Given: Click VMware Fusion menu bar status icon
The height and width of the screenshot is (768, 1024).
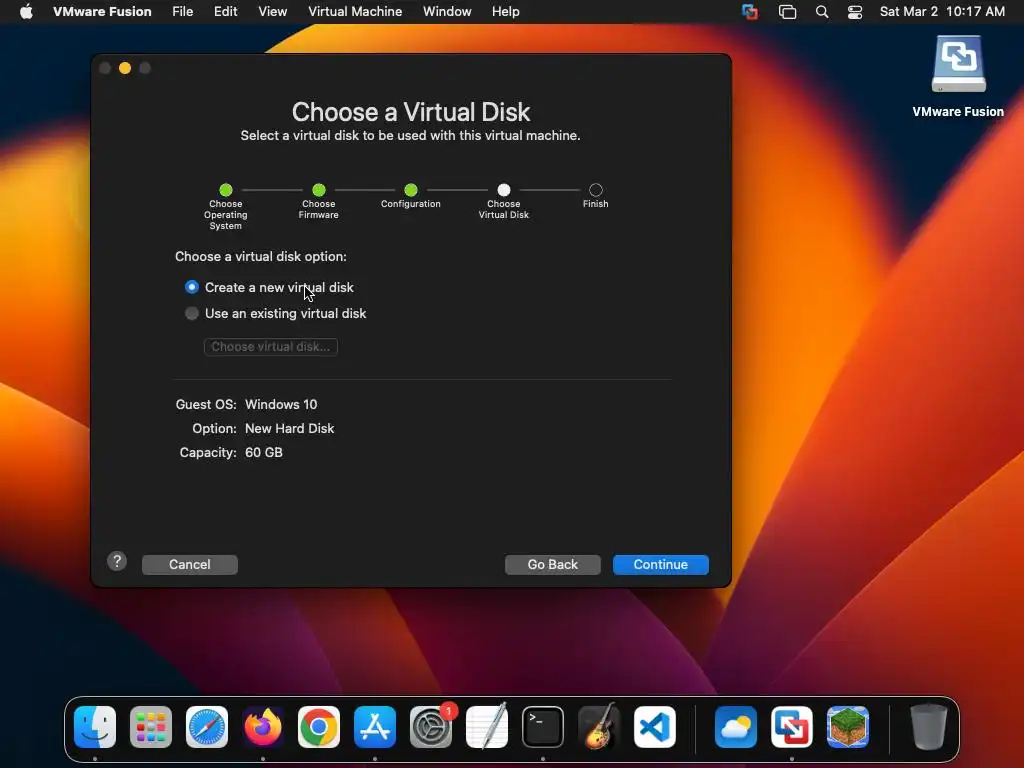Looking at the screenshot, I should 750,12.
